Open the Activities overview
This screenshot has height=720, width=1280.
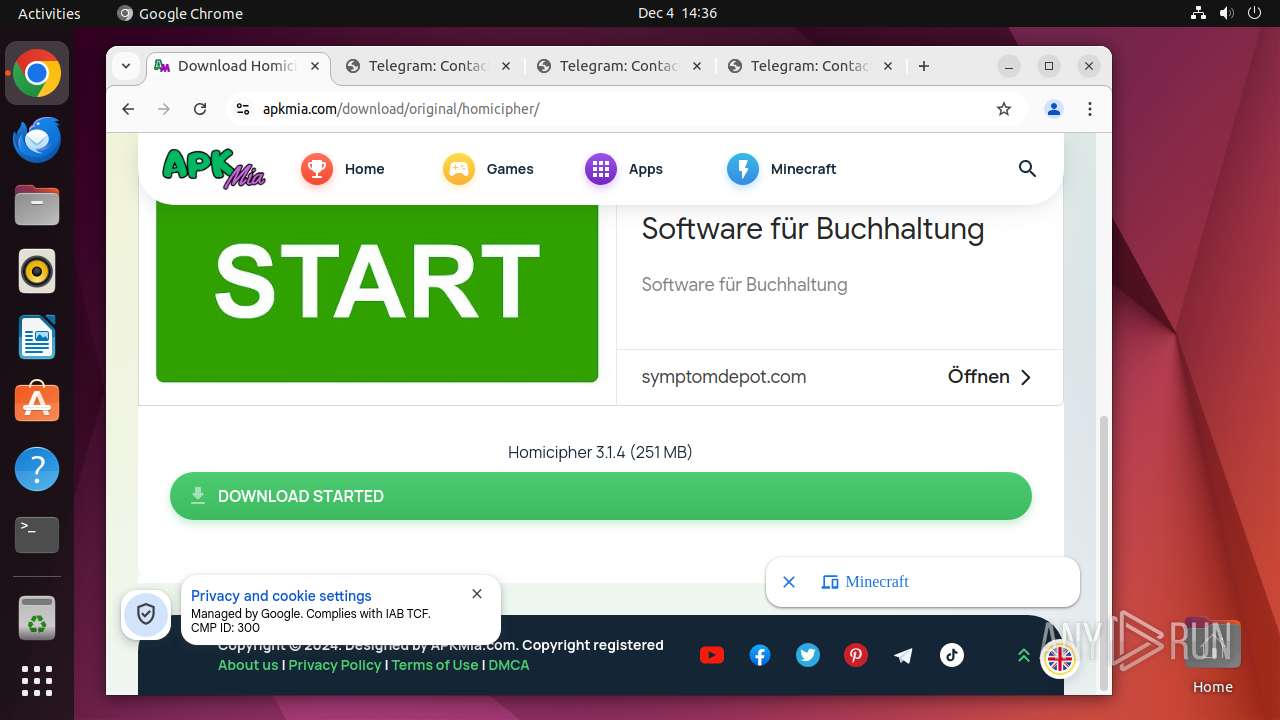[x=49, y=13]
